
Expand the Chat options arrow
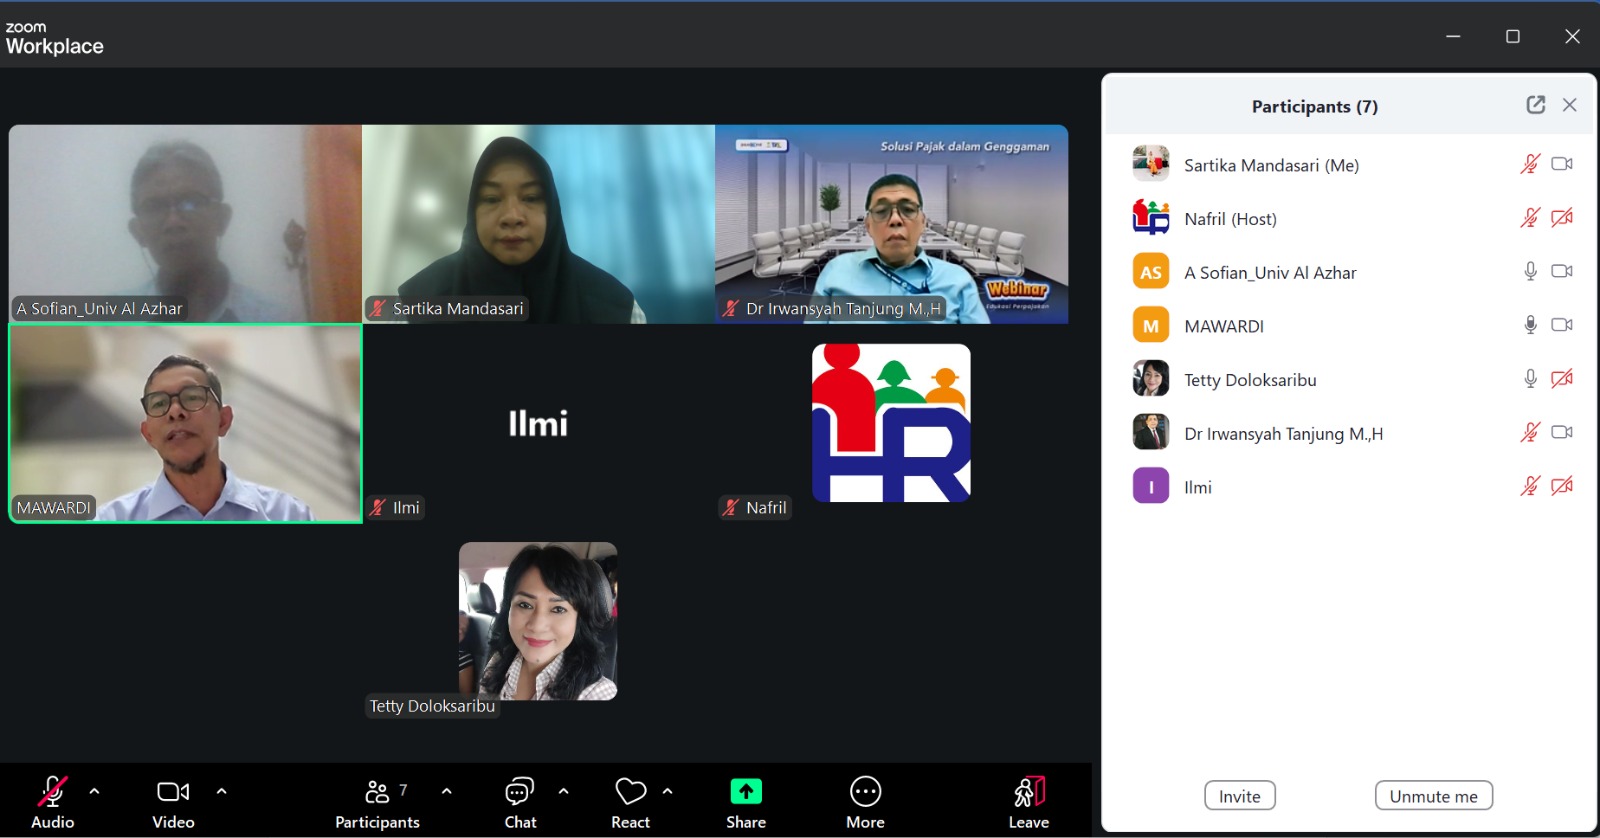(563, 791)
